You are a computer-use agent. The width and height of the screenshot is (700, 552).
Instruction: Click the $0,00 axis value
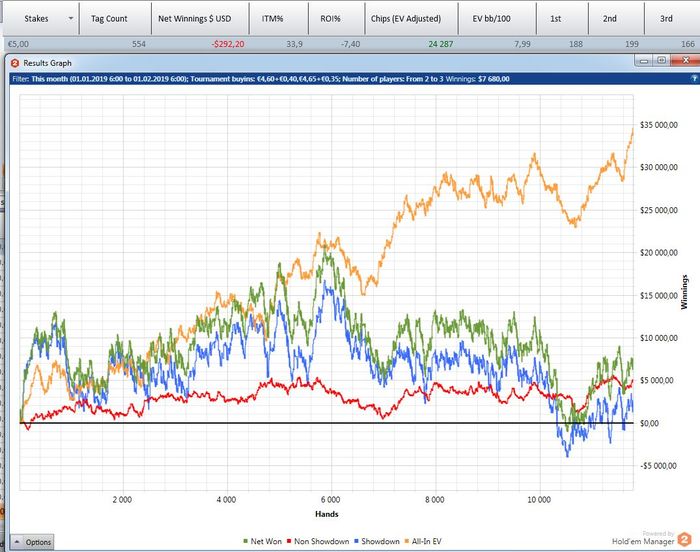tap(649, 423)
